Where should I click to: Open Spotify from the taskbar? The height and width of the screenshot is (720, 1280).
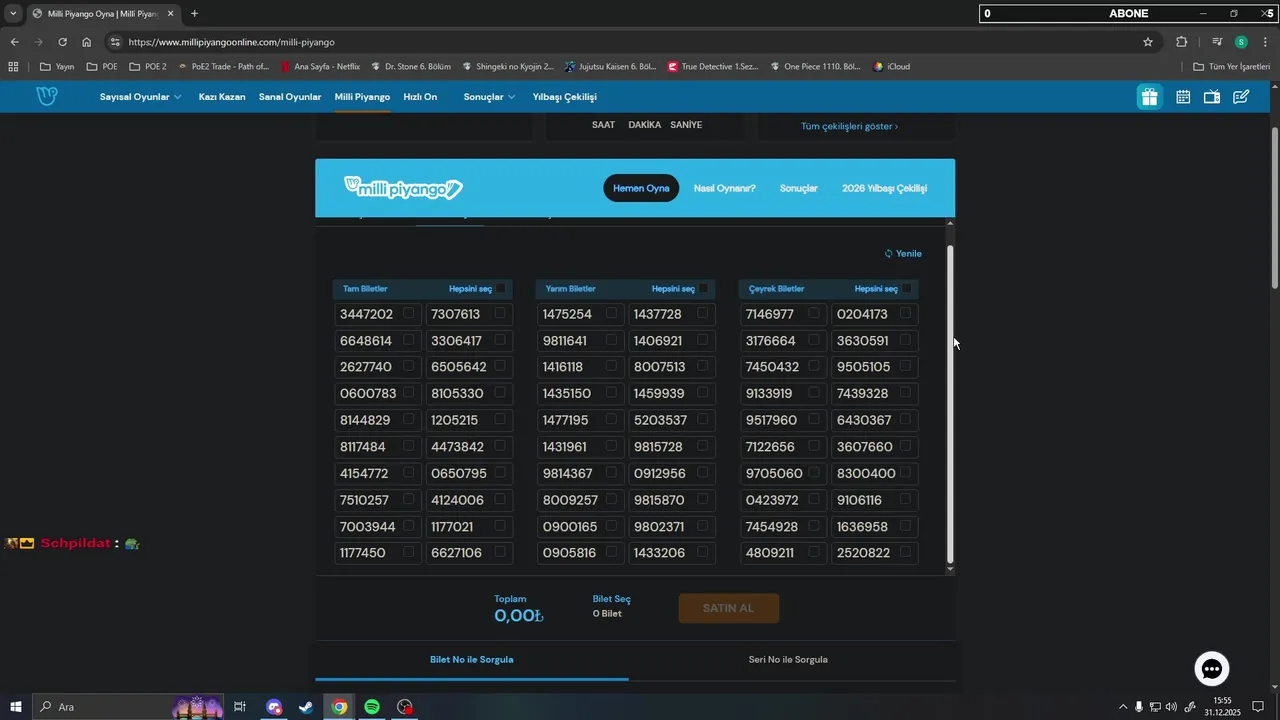[372, 707]
